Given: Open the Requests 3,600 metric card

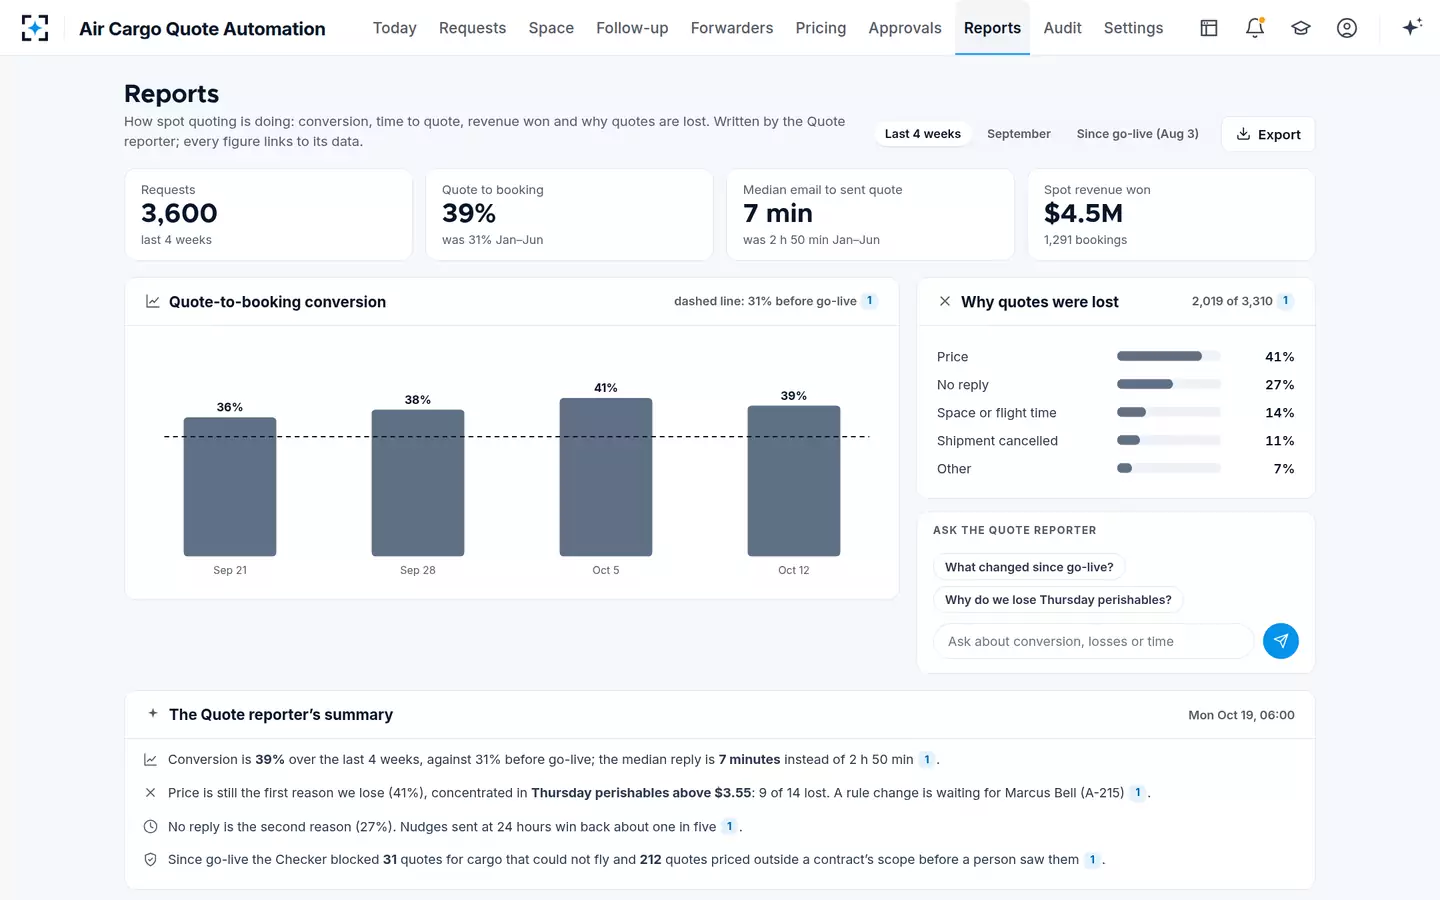Looking at the screenshot, I should pyautogui.click(x=268, y=215).
